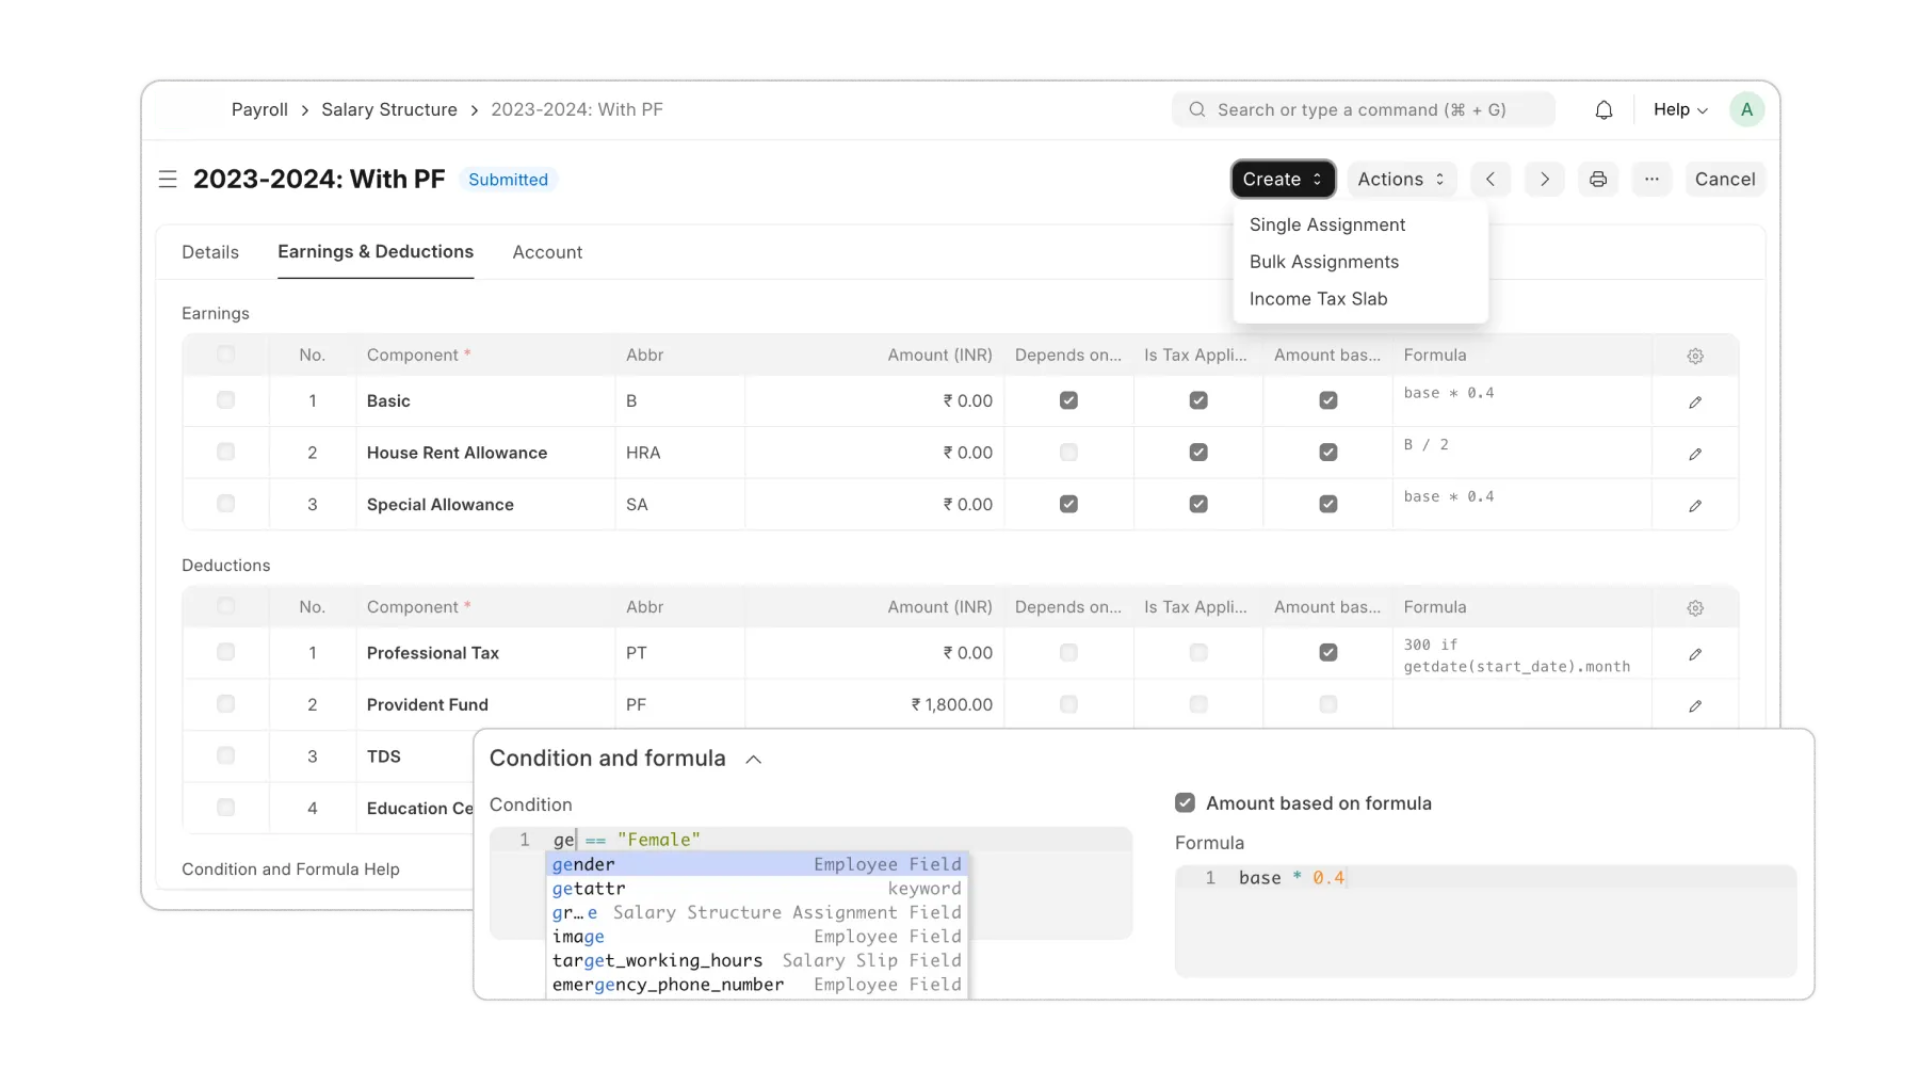The image size is (1920, 1080).
Task: Open the Create dropdown
Action: pos(1283,179)
